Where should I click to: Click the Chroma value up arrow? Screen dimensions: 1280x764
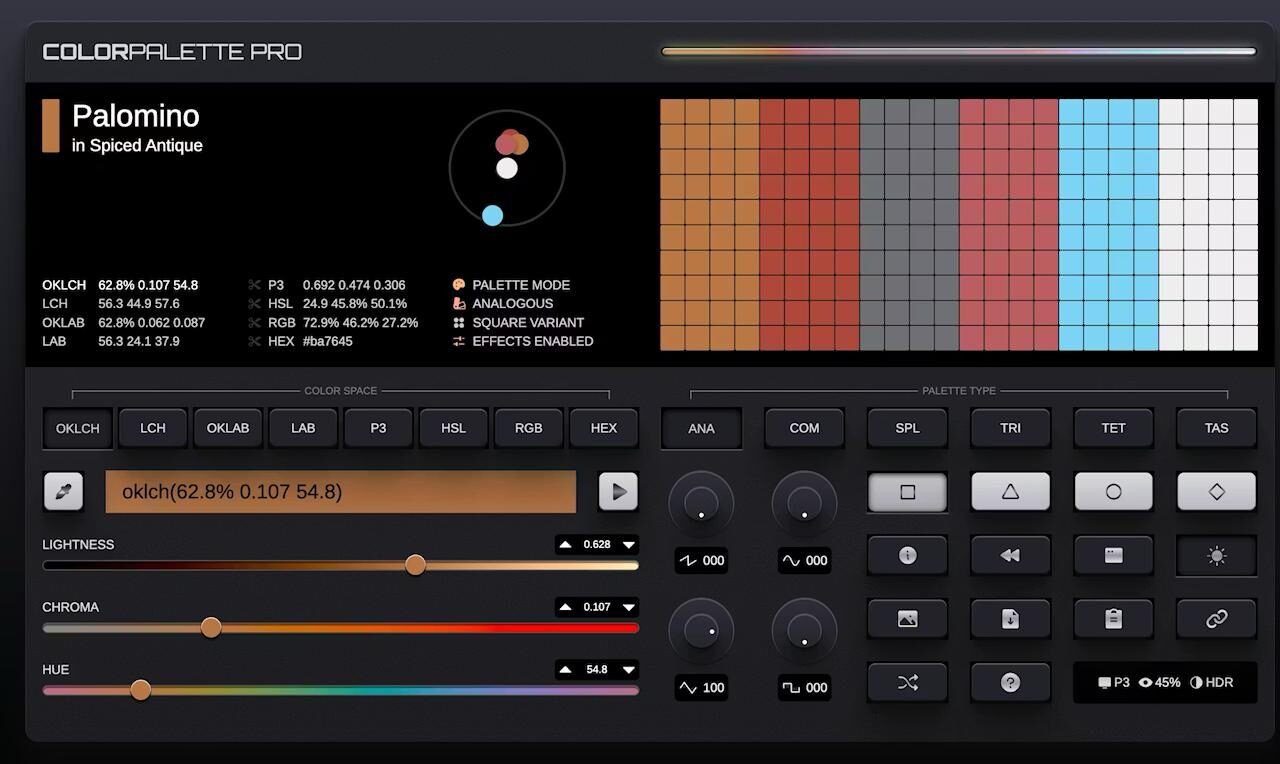pos(566,607)
